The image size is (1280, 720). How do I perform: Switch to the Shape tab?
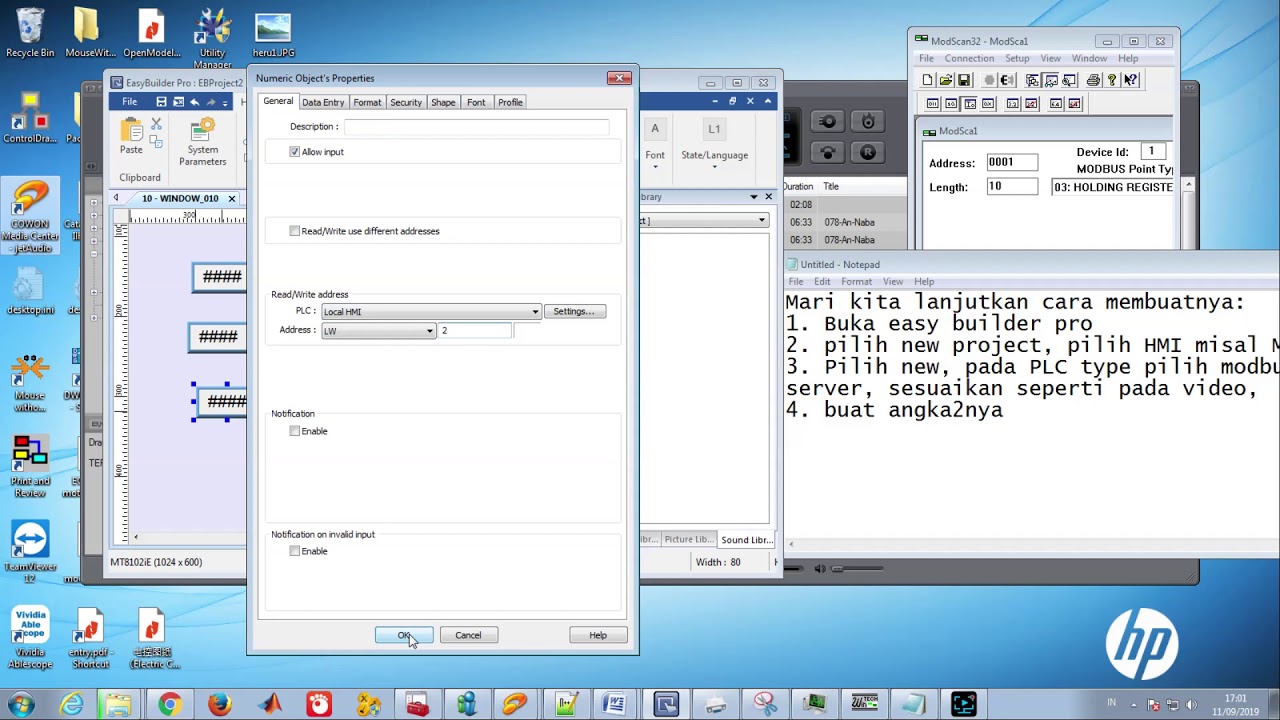tap(443, 102)
